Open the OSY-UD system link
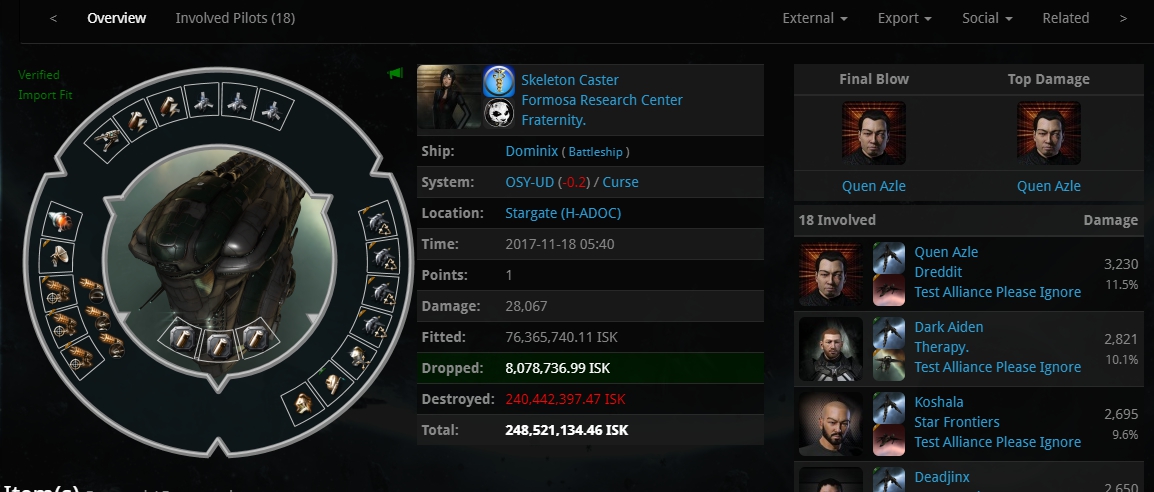This screenshot has width=1154, height=492. point(529,182)
